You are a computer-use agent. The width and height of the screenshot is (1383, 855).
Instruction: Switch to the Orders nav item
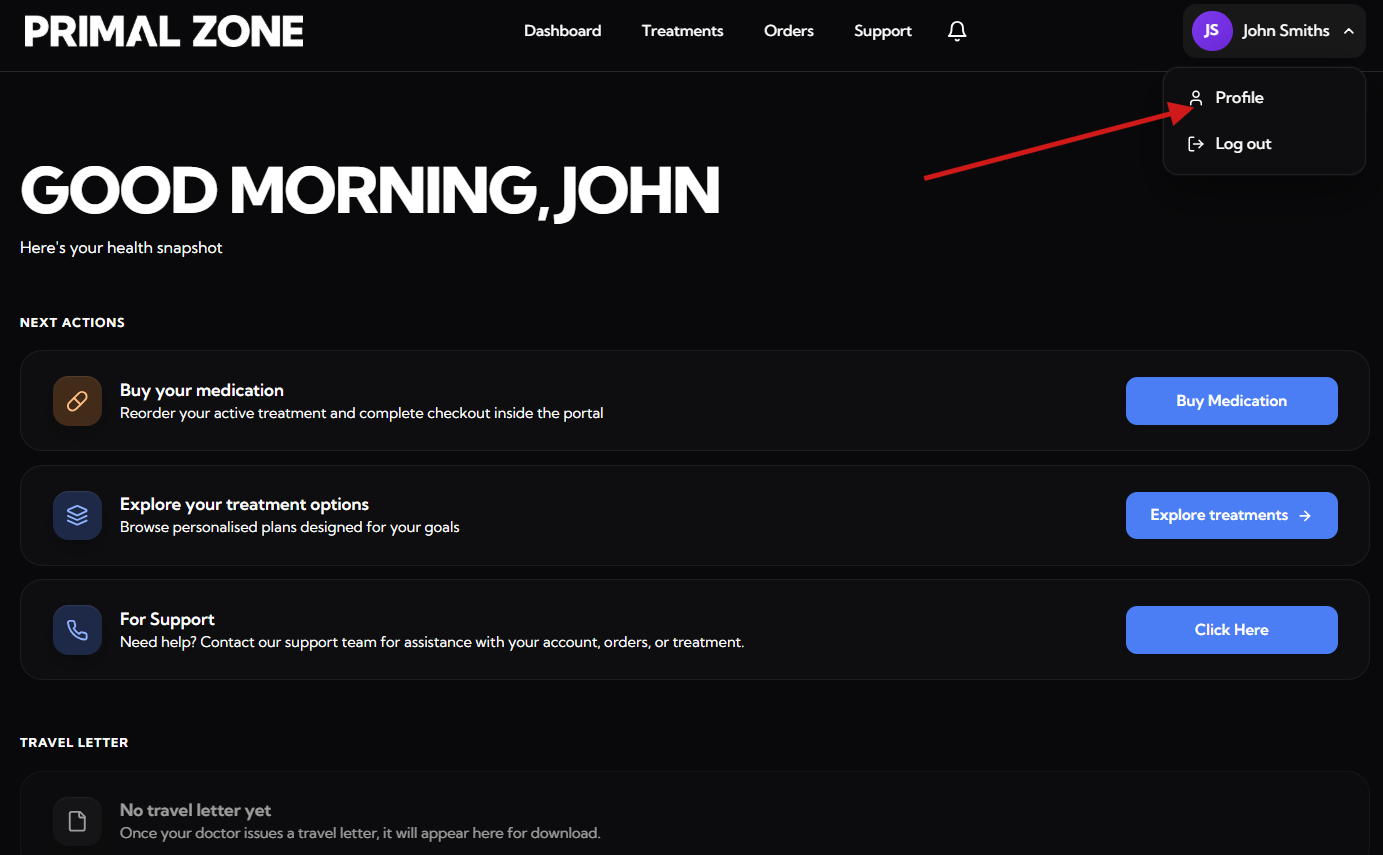(x=788, y=31)
